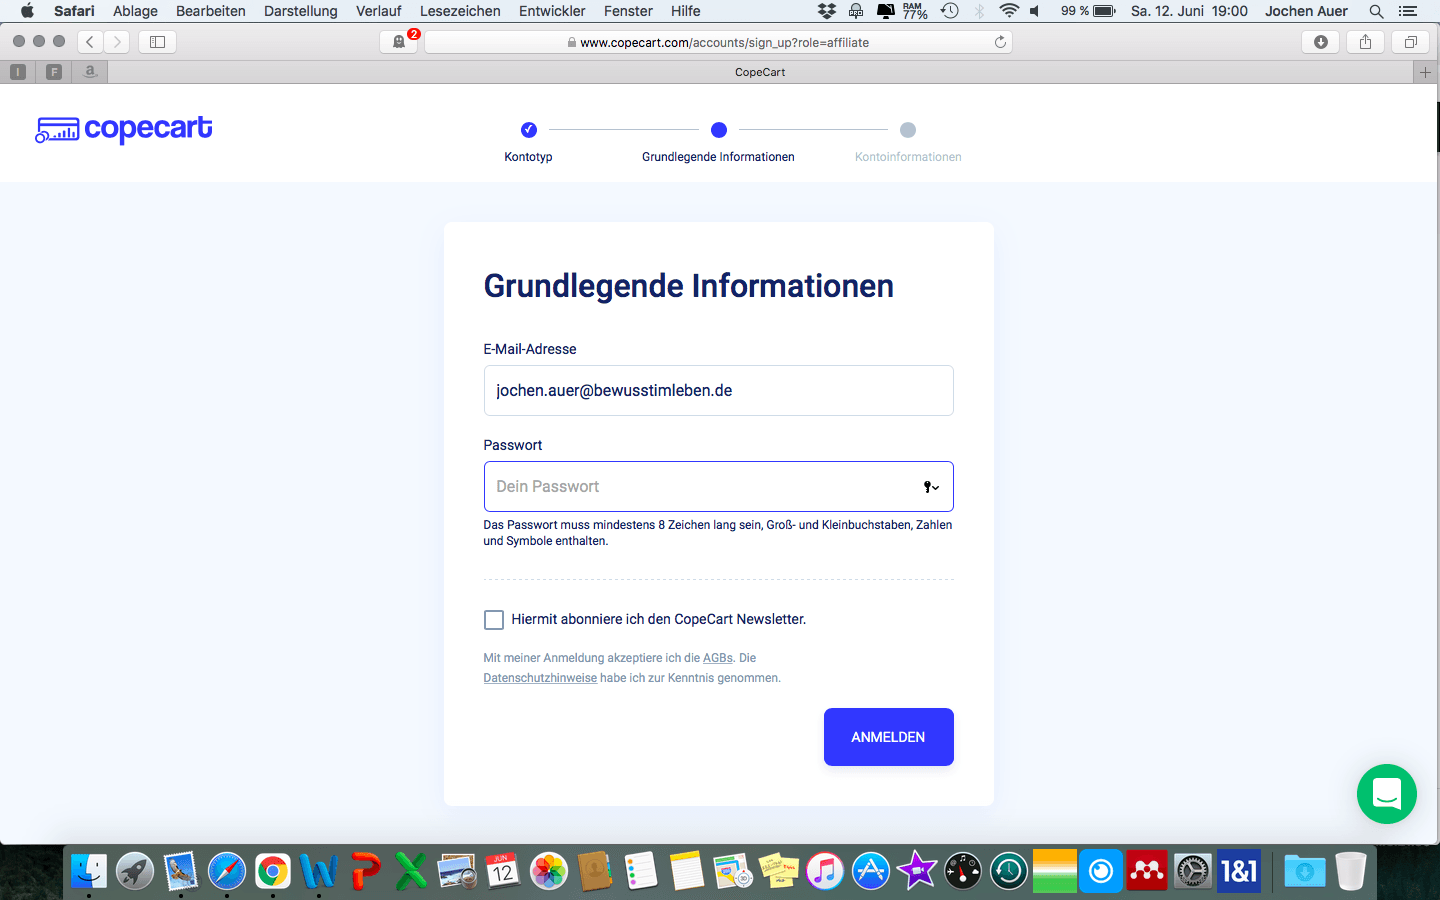This screenshot has height=900, width=1440.
Task: Open the Datenschutzhinweise link
Action: (x=540, y=678)
